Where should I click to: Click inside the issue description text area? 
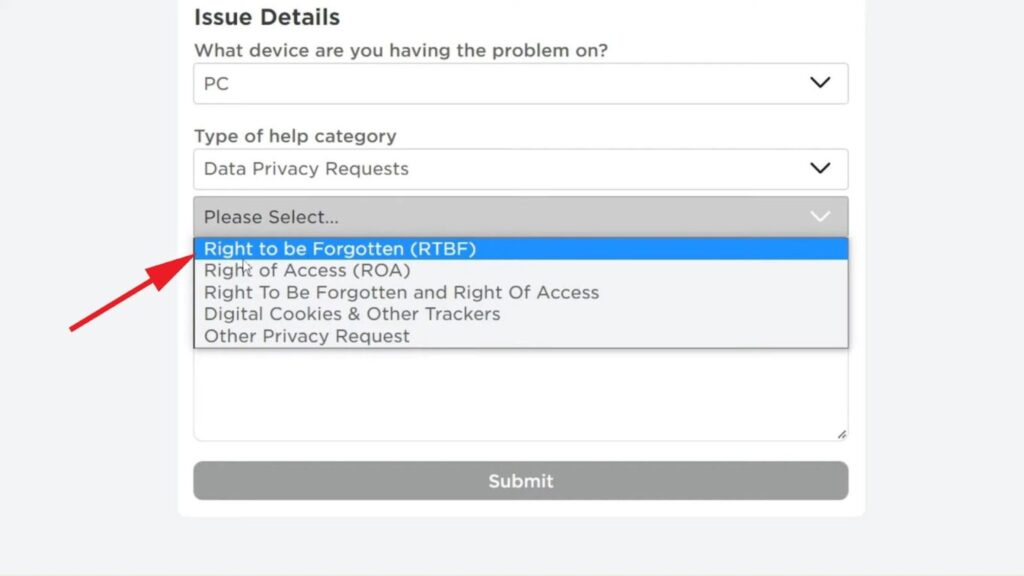[520, 395]
